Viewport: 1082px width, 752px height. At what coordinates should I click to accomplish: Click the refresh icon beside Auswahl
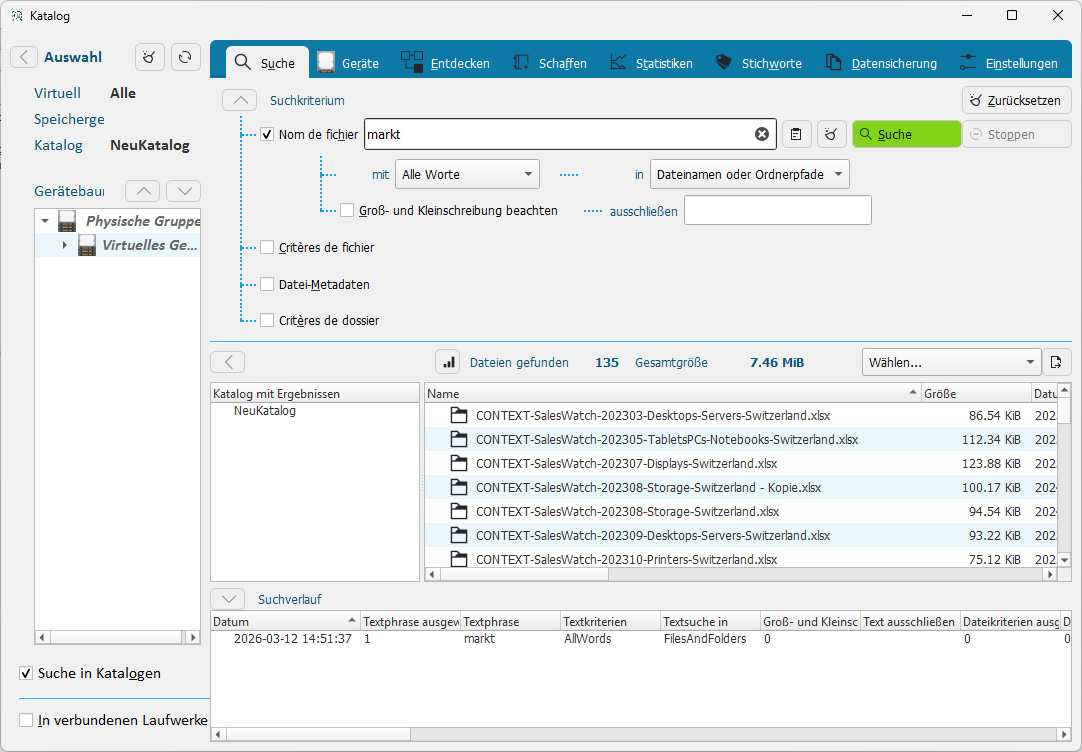pos(185,57)
